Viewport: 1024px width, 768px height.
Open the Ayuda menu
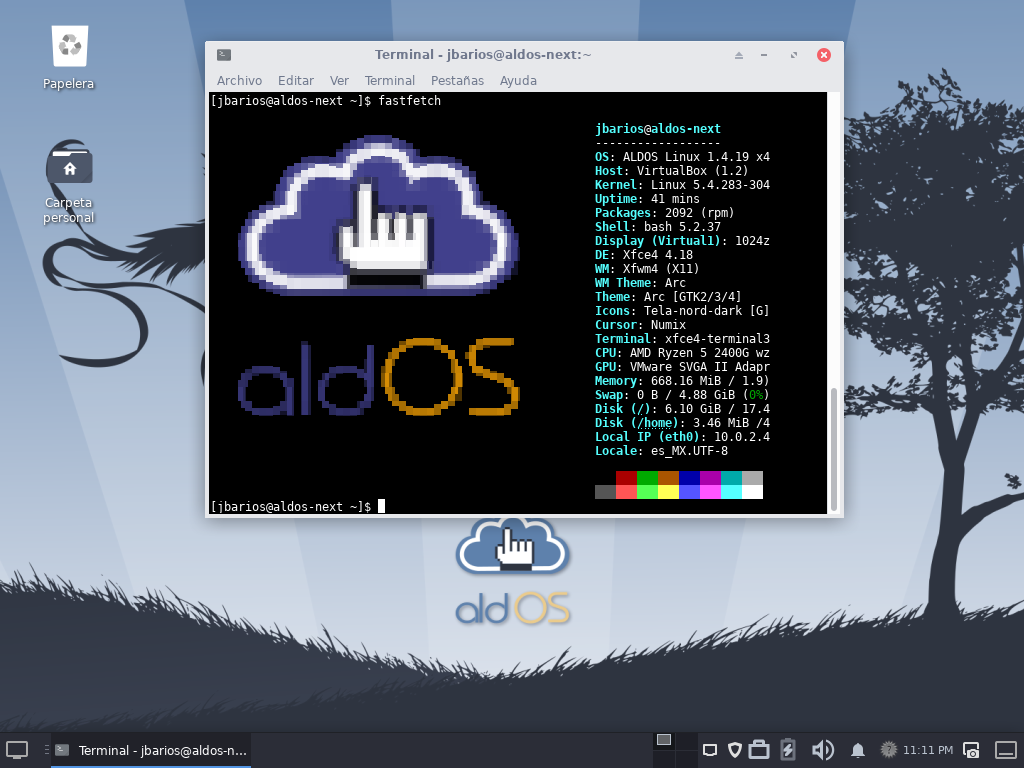[518, 80]
